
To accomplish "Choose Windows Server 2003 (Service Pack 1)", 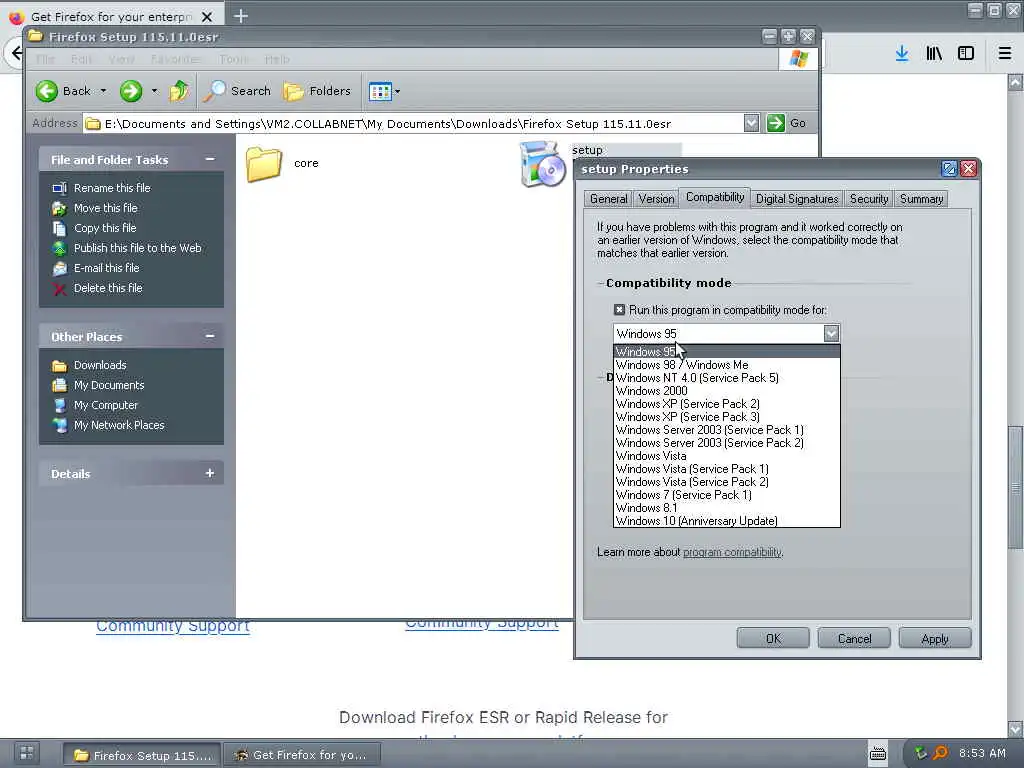I will tap(727, 430).
